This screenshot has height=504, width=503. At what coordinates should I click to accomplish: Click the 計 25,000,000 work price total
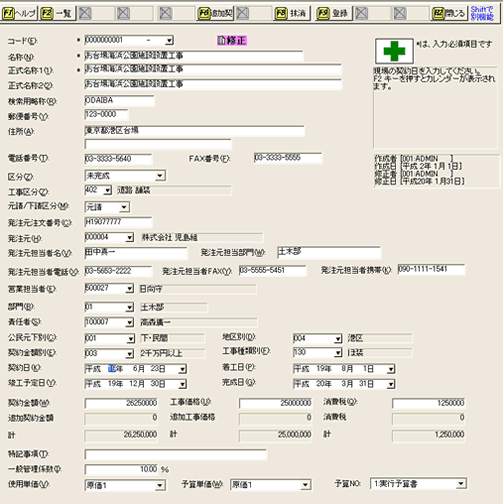pyautogui.click(x=275, y=435)
